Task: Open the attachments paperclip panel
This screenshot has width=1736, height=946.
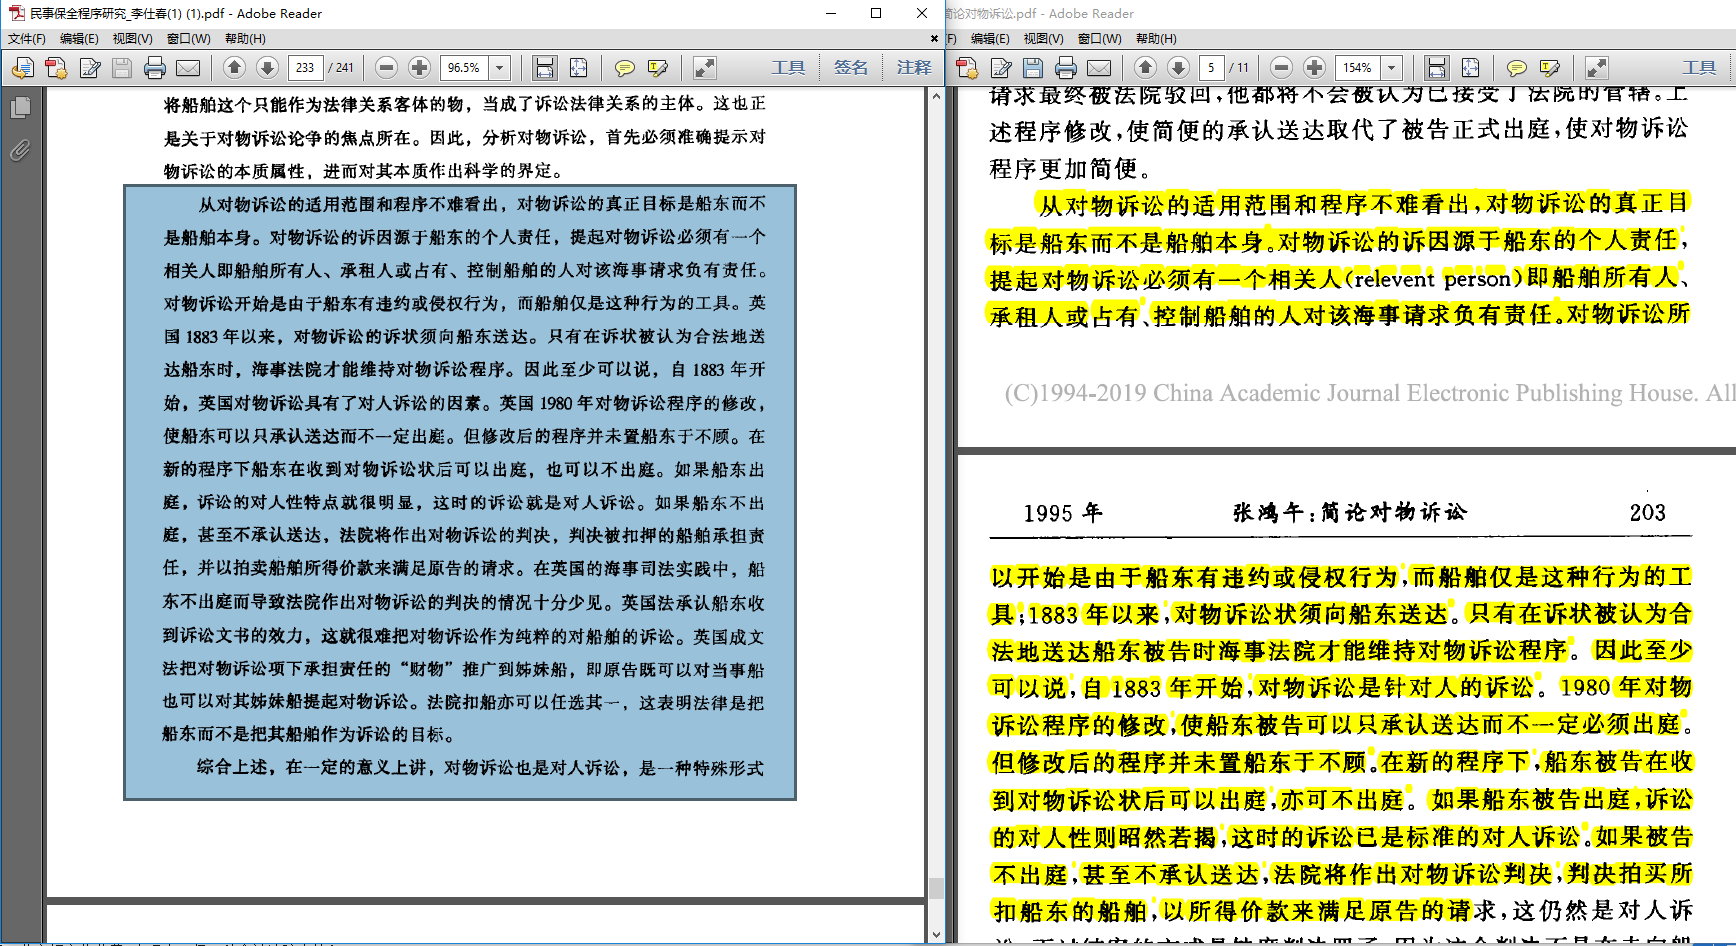Action: pos(20,151)
